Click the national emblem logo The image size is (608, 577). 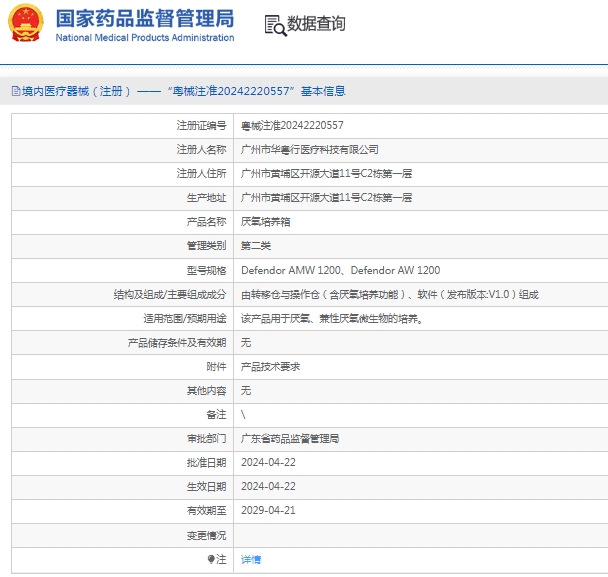coord(26,23)
